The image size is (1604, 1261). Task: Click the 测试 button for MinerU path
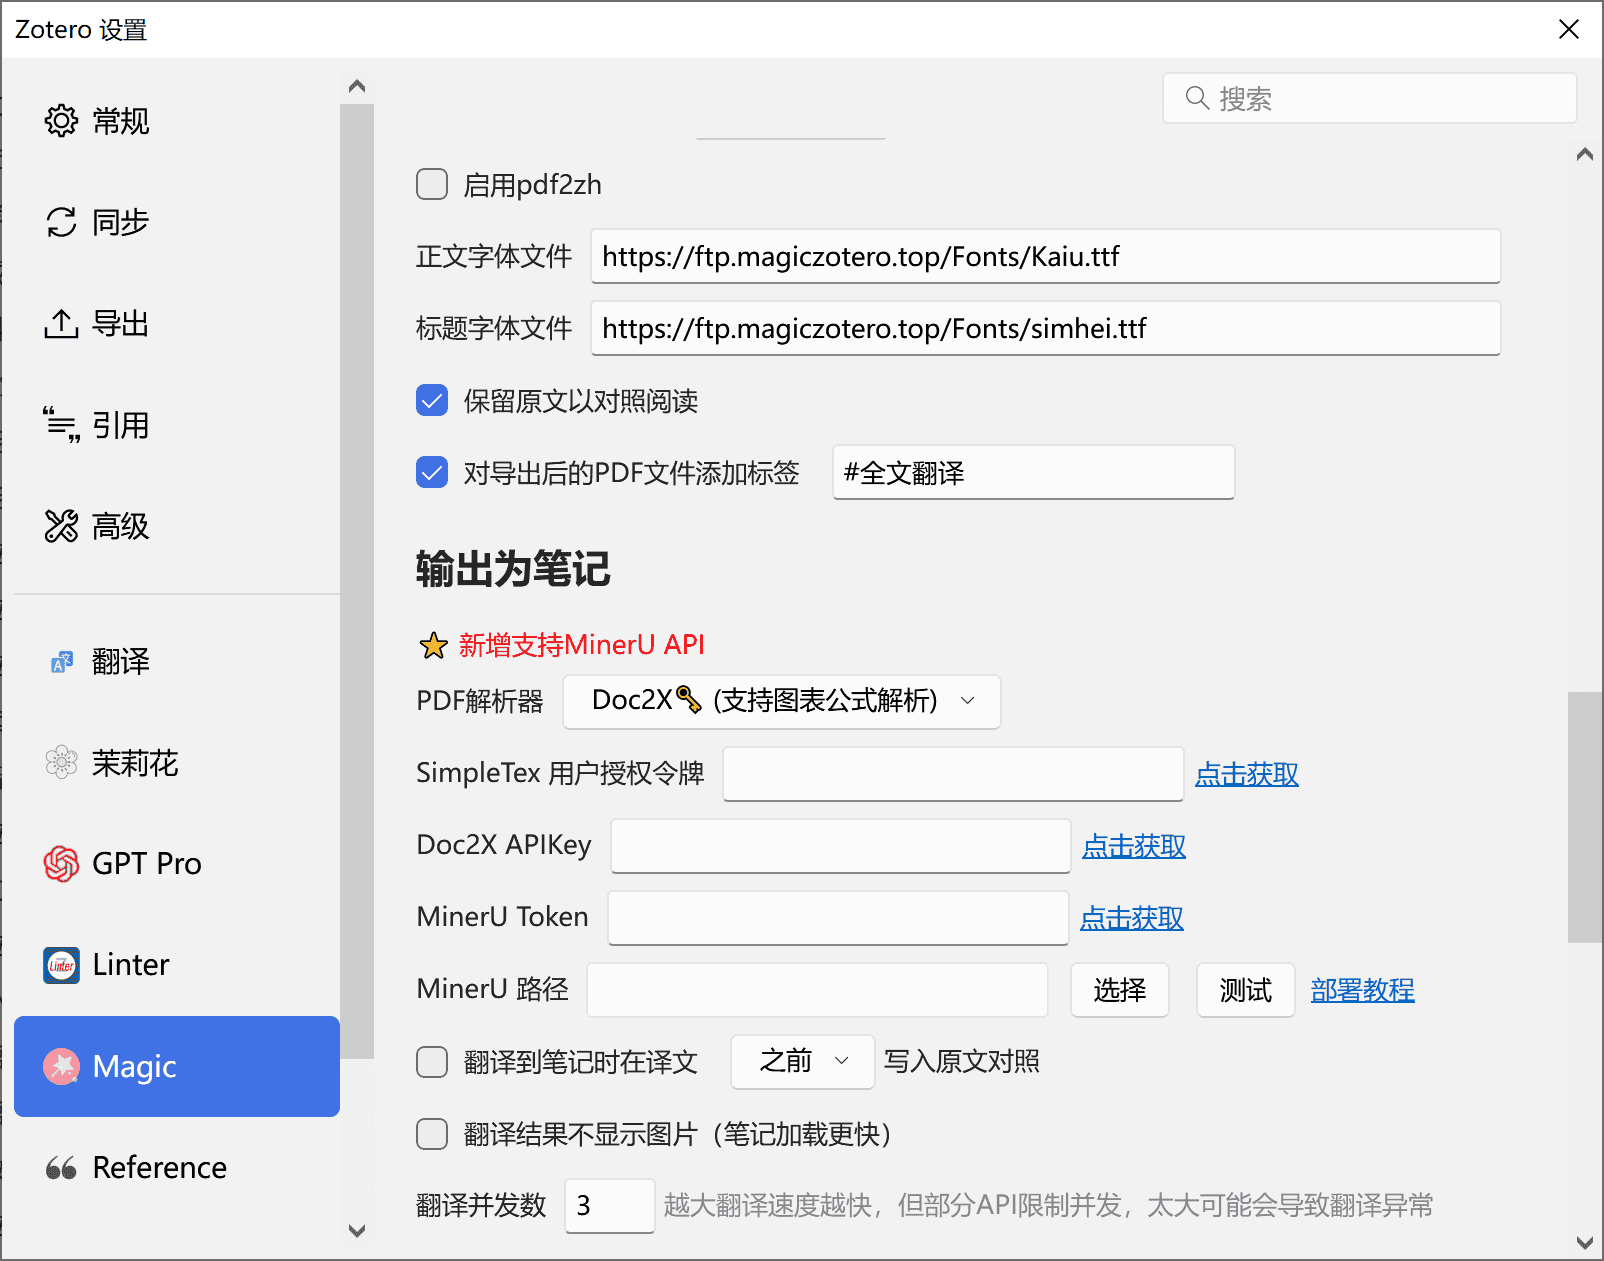pos(1244,989)
